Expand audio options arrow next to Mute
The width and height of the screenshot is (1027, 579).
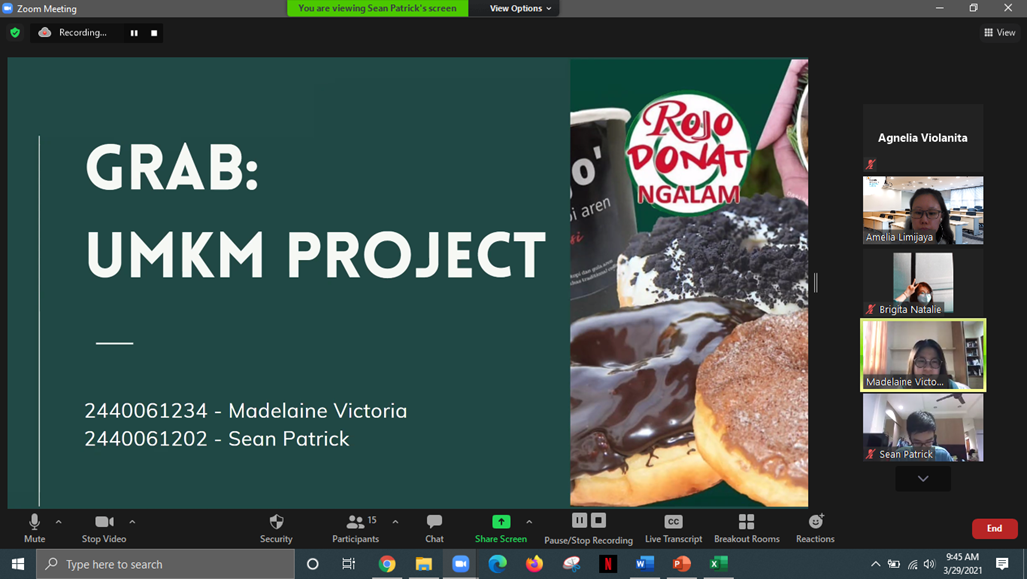[59, 521]
